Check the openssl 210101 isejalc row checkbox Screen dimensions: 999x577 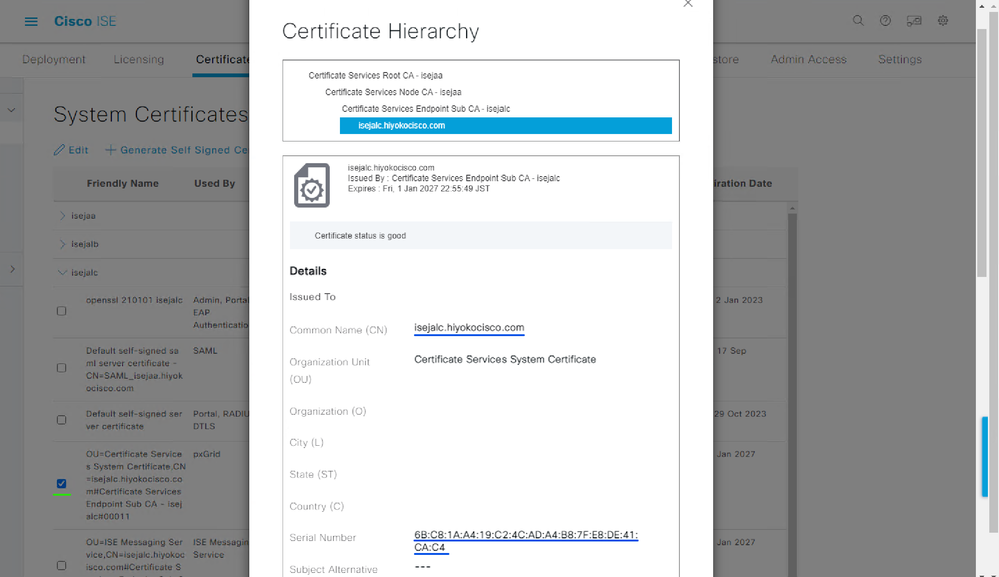click(x=61, y=311)
